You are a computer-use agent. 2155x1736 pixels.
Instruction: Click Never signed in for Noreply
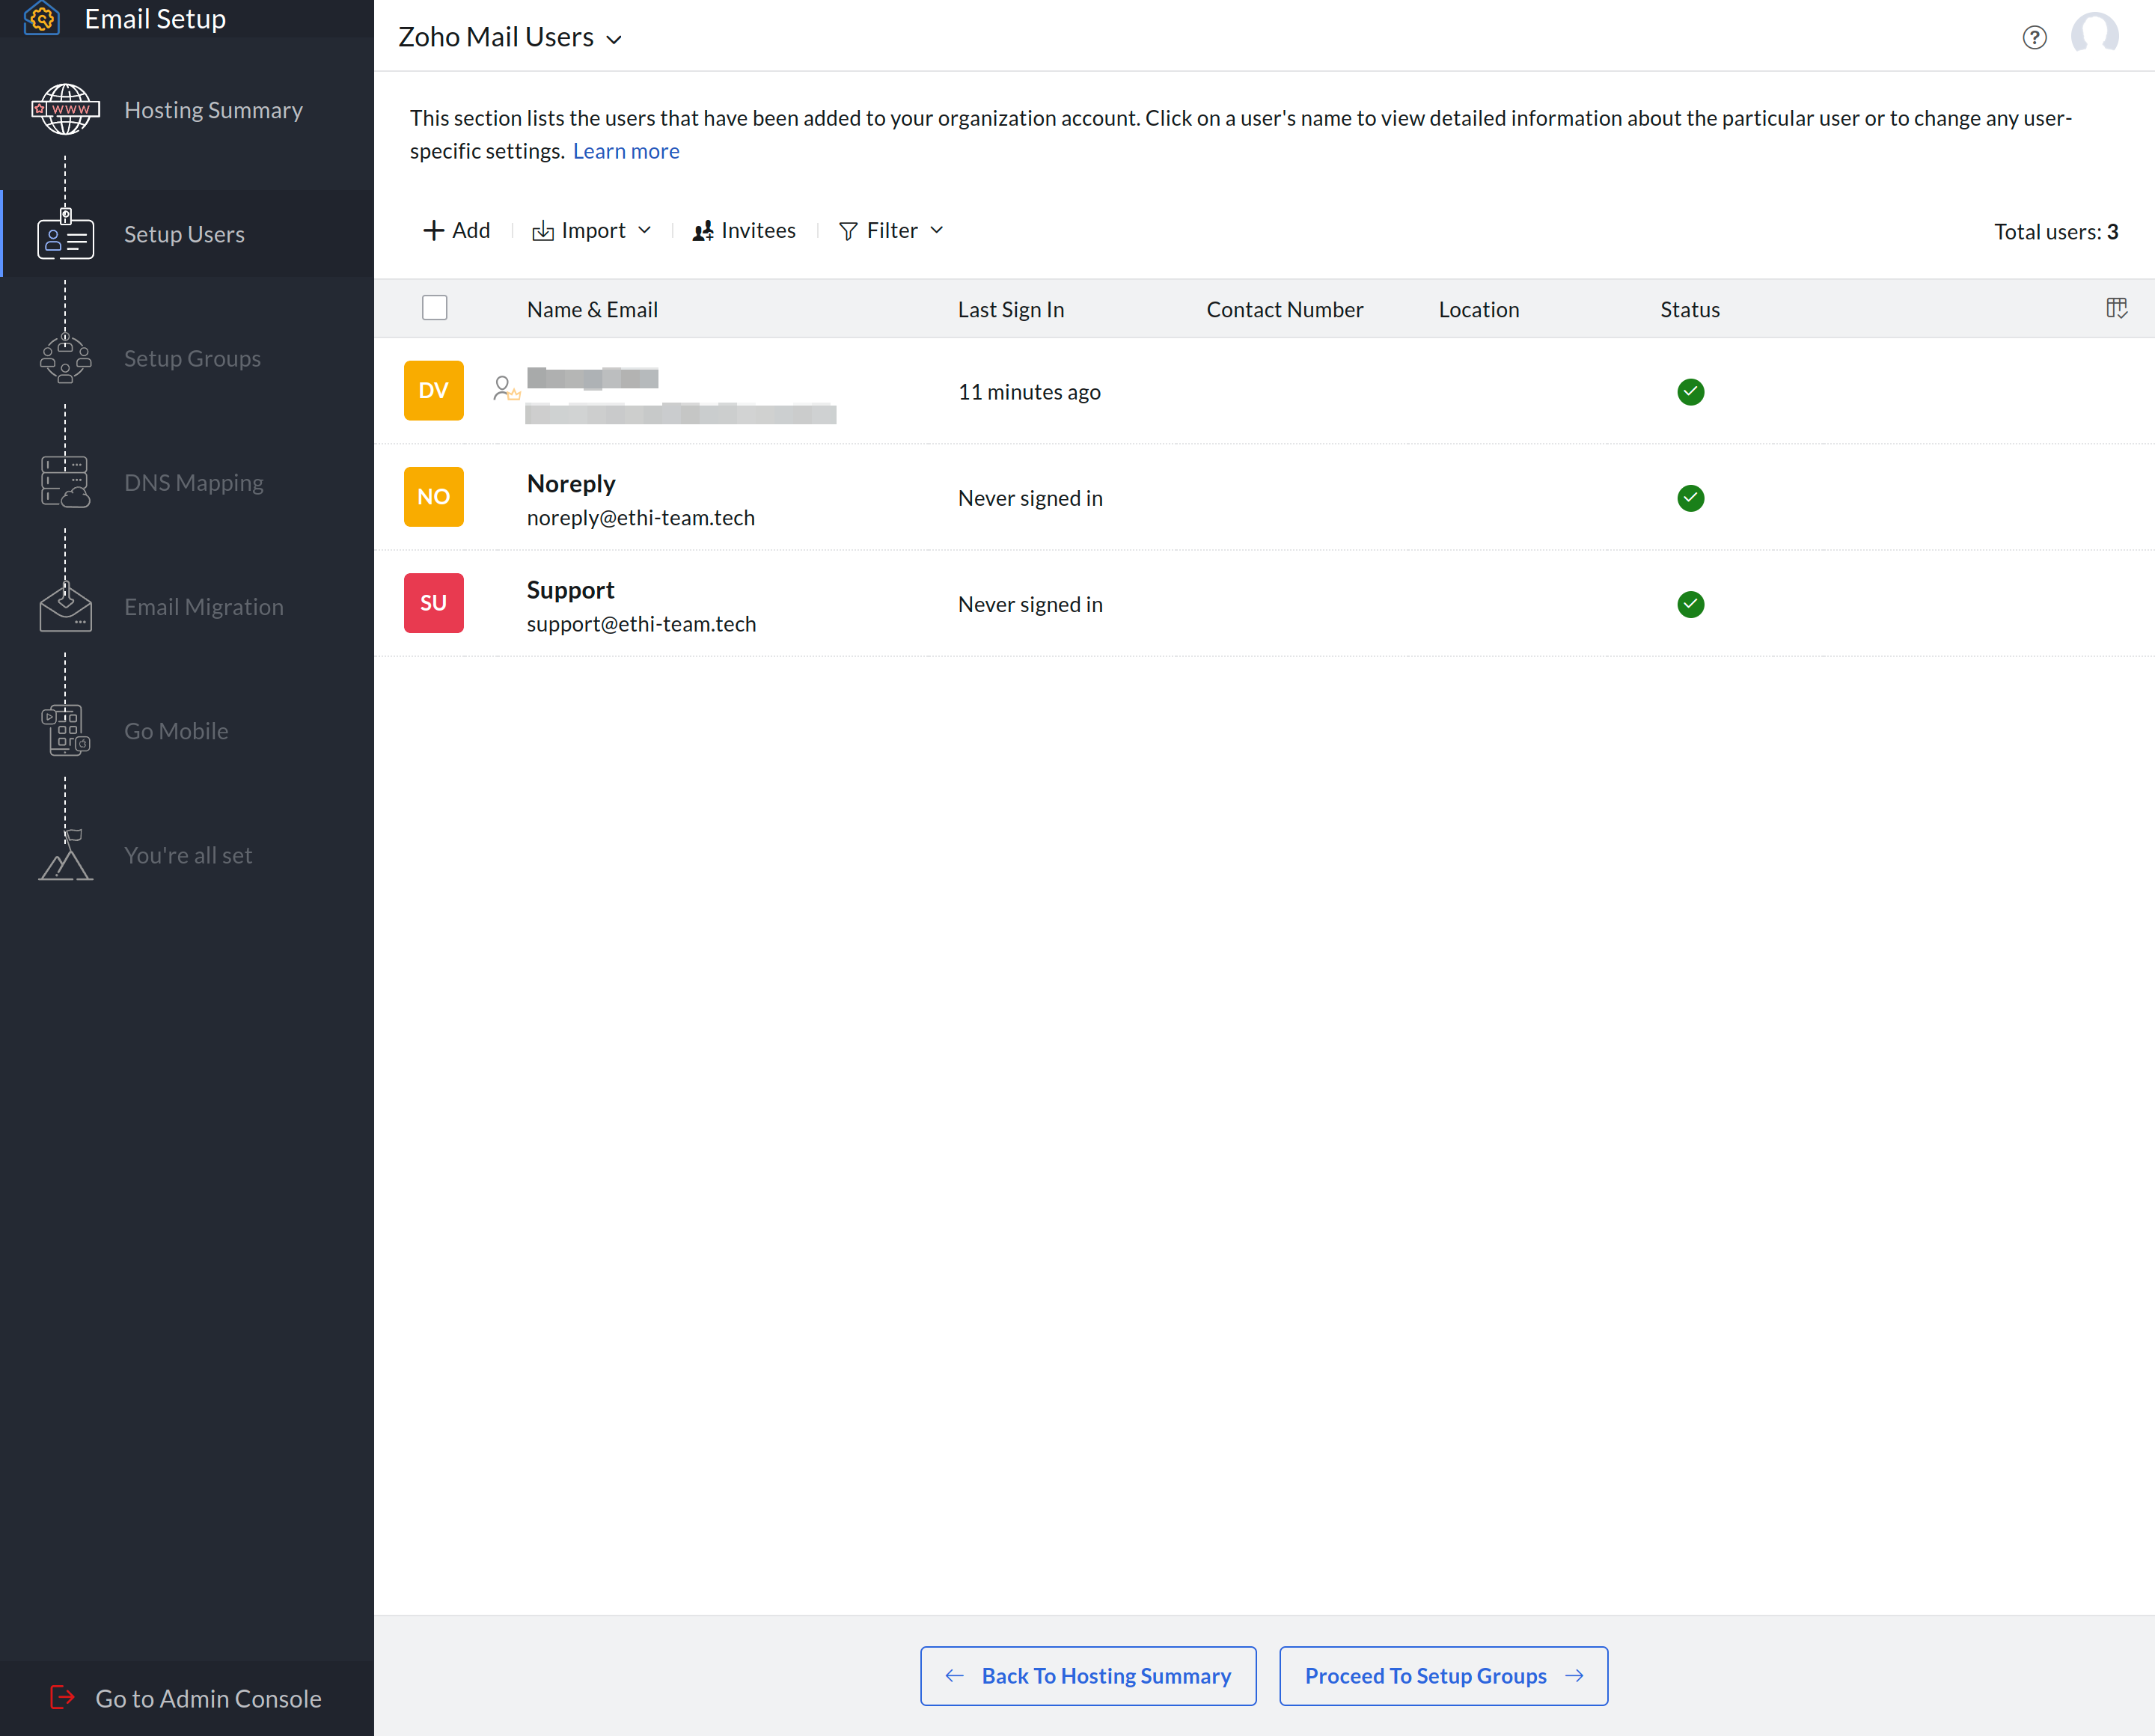[1030, 498]
